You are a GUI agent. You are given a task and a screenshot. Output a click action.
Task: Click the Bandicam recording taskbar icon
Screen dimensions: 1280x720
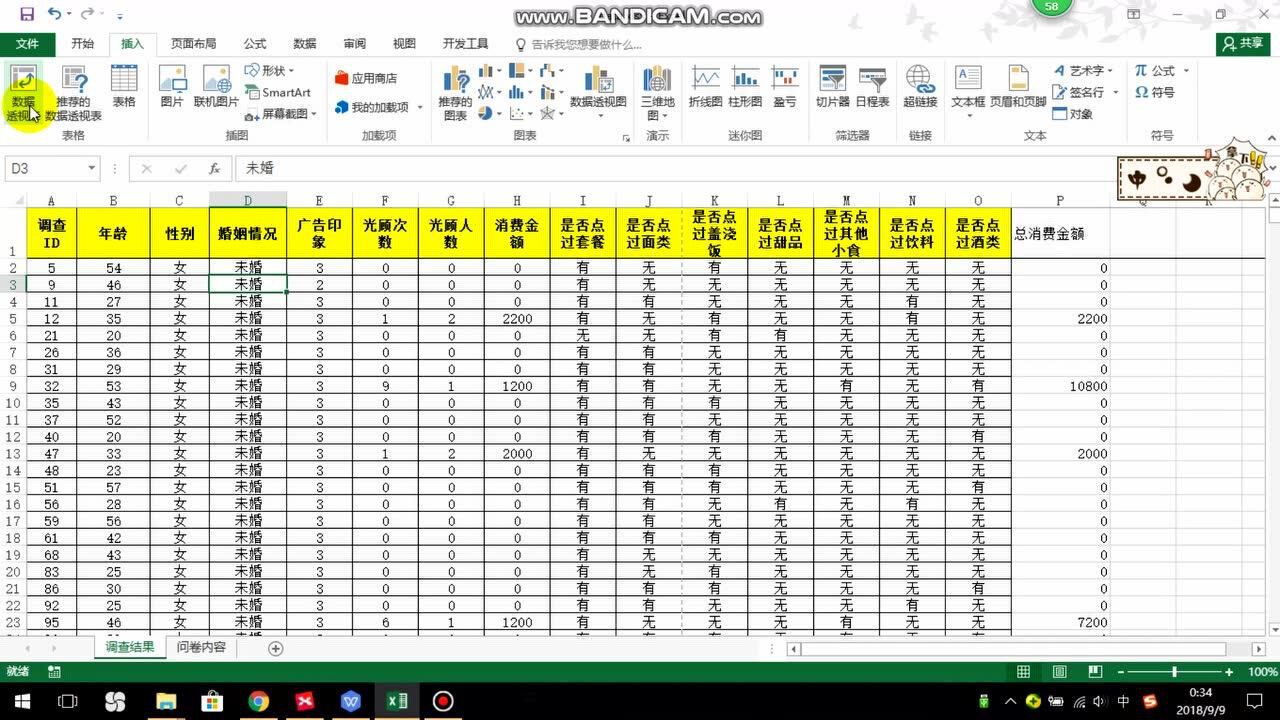point(443,701)
